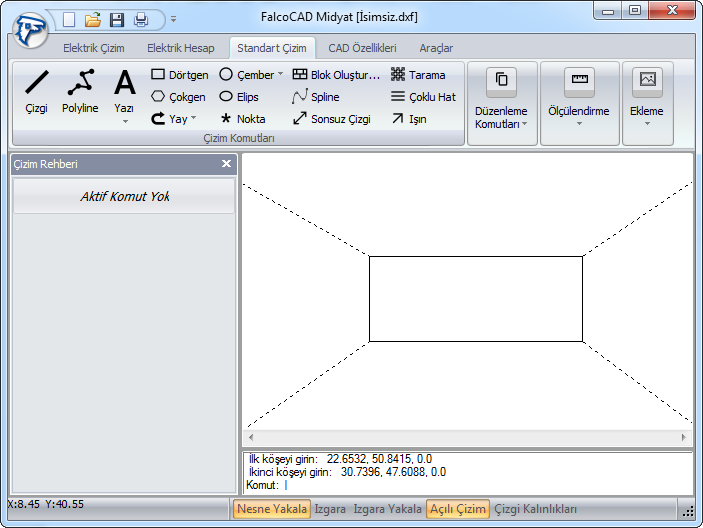The height and width of the screenshot is (528, 703).
Task: Close the Çizim Rehberi panel
Action: pos(226,164)
